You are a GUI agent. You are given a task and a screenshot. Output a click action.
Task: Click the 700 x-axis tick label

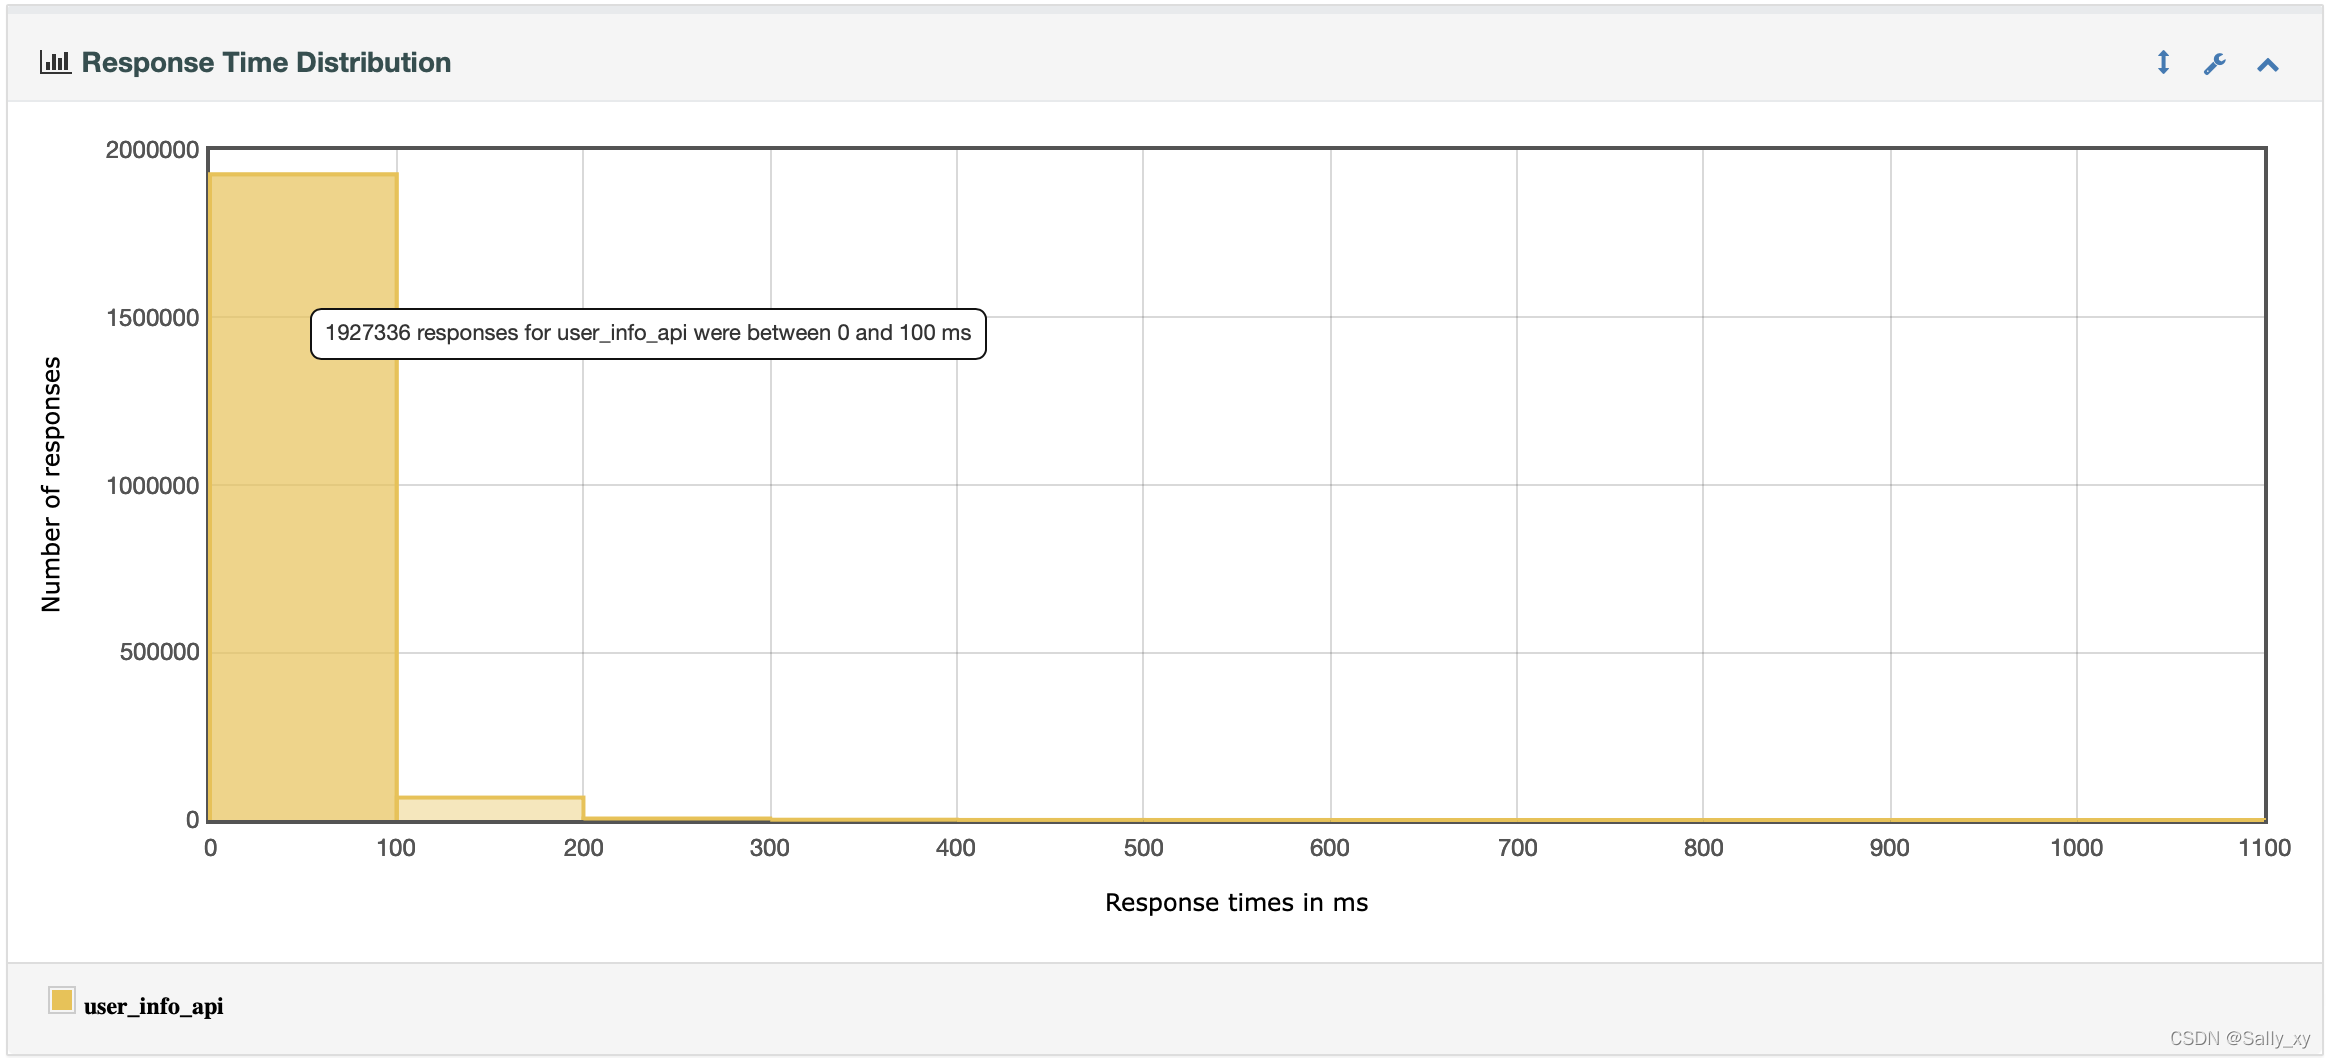1517,848
